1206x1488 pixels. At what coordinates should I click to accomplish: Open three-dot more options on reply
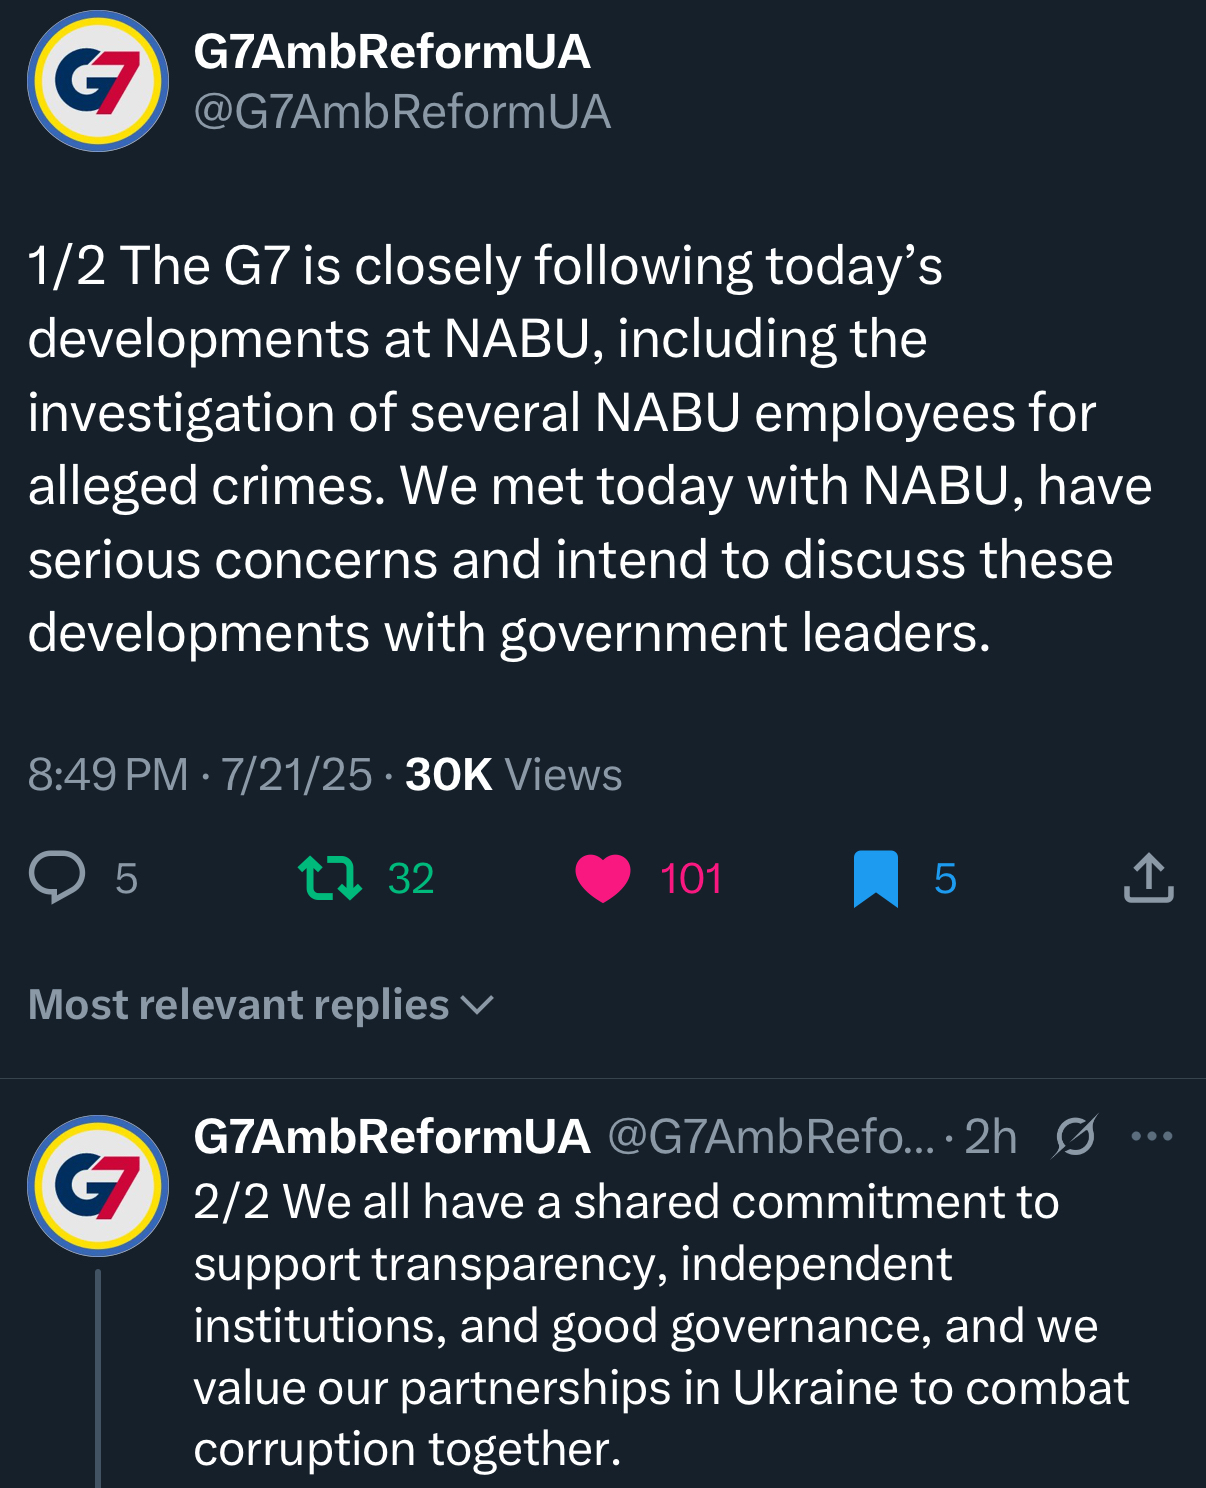click(1151, 1137)
